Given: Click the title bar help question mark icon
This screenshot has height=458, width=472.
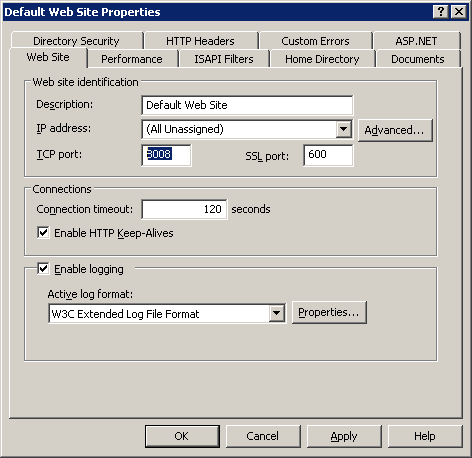Looking at the screenshot, I should (x=441, y=12).
